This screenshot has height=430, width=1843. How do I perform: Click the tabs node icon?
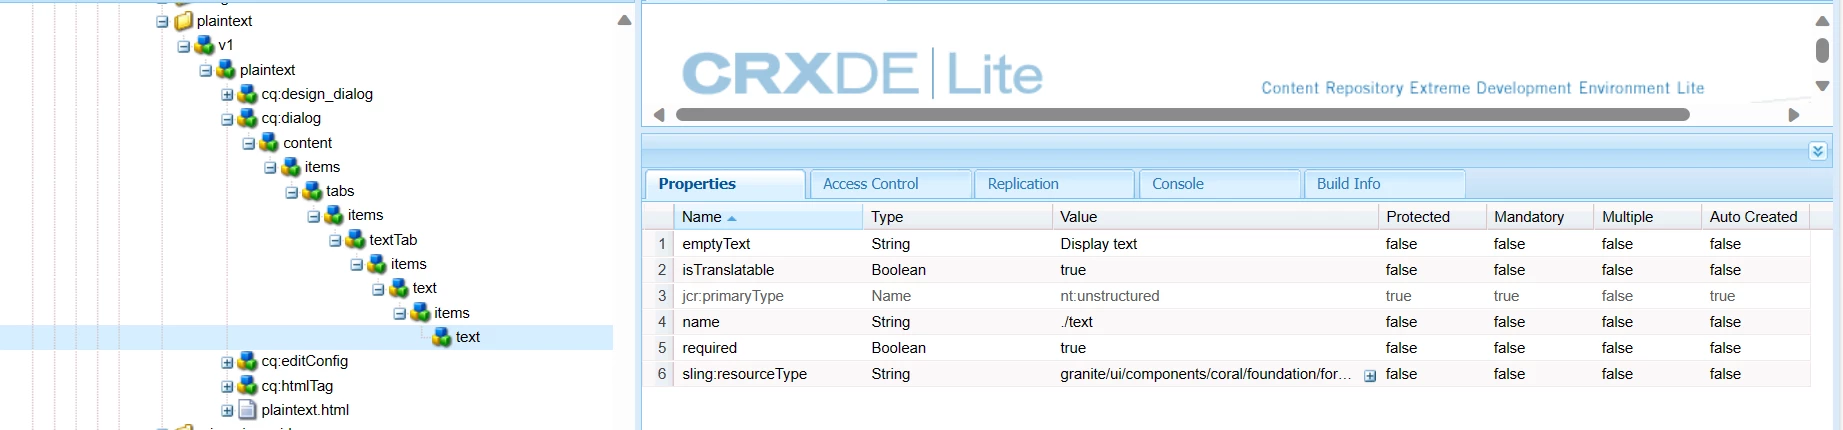(313, 191)
